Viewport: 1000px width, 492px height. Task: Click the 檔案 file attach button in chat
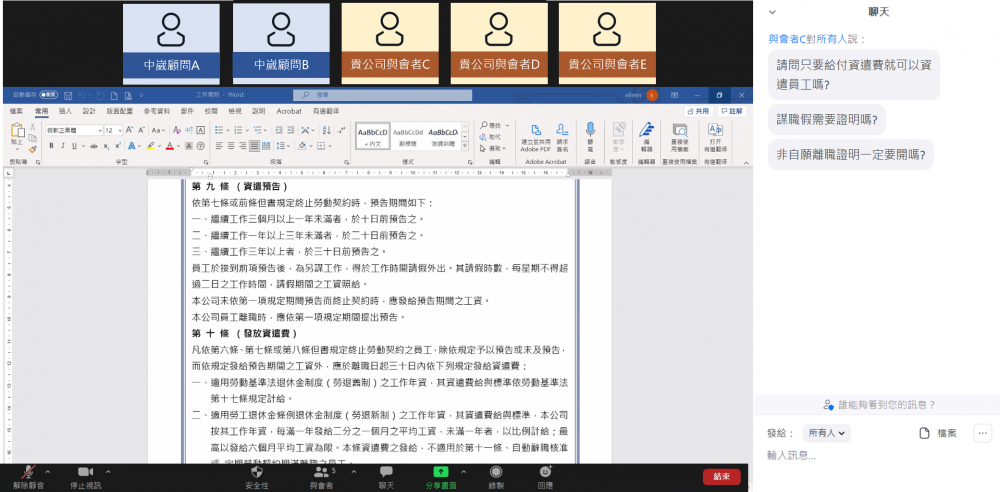point(938,433)
